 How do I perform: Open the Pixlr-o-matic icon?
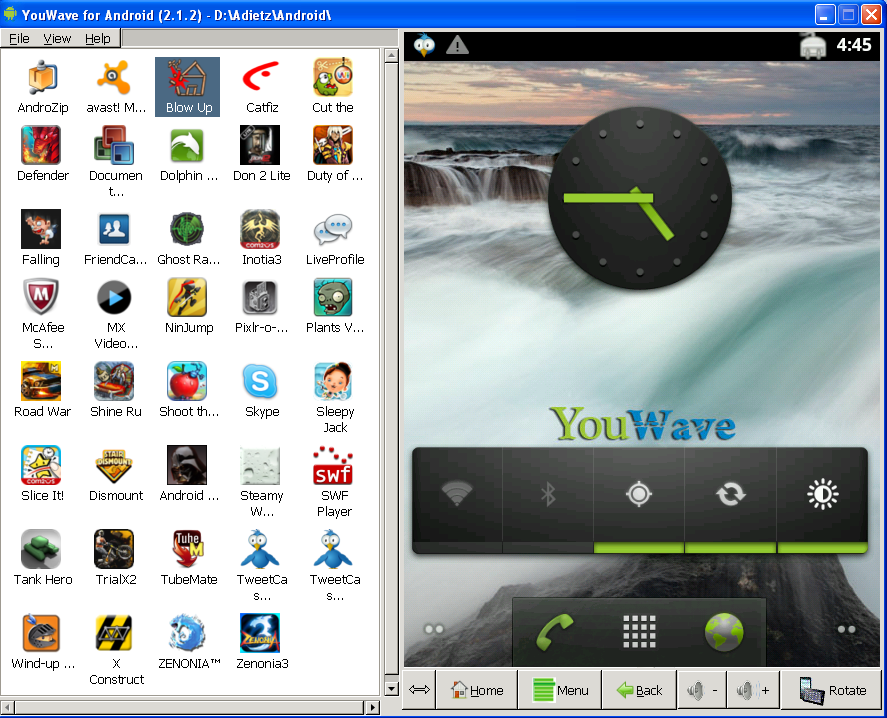[260, 297]
